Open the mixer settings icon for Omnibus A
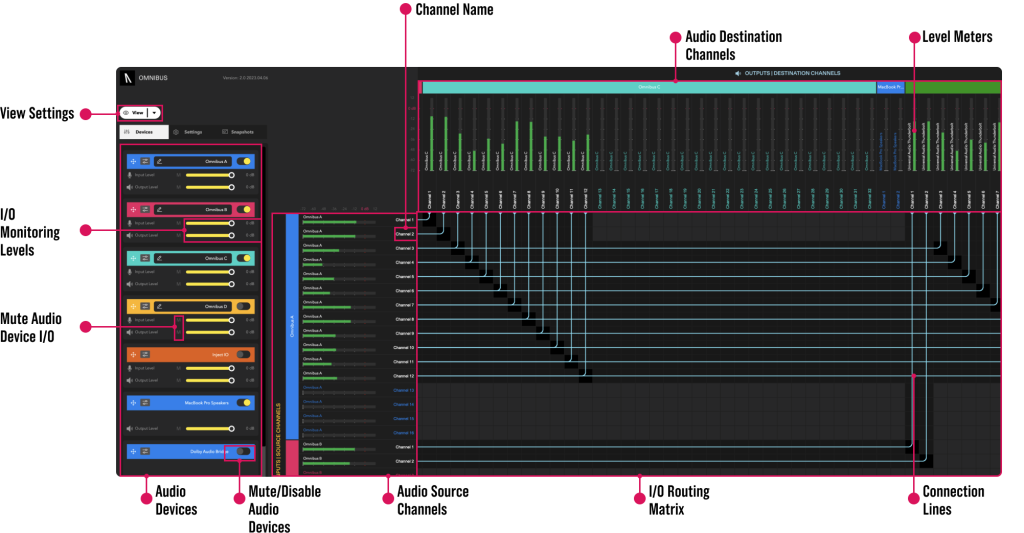 point(145,161)
